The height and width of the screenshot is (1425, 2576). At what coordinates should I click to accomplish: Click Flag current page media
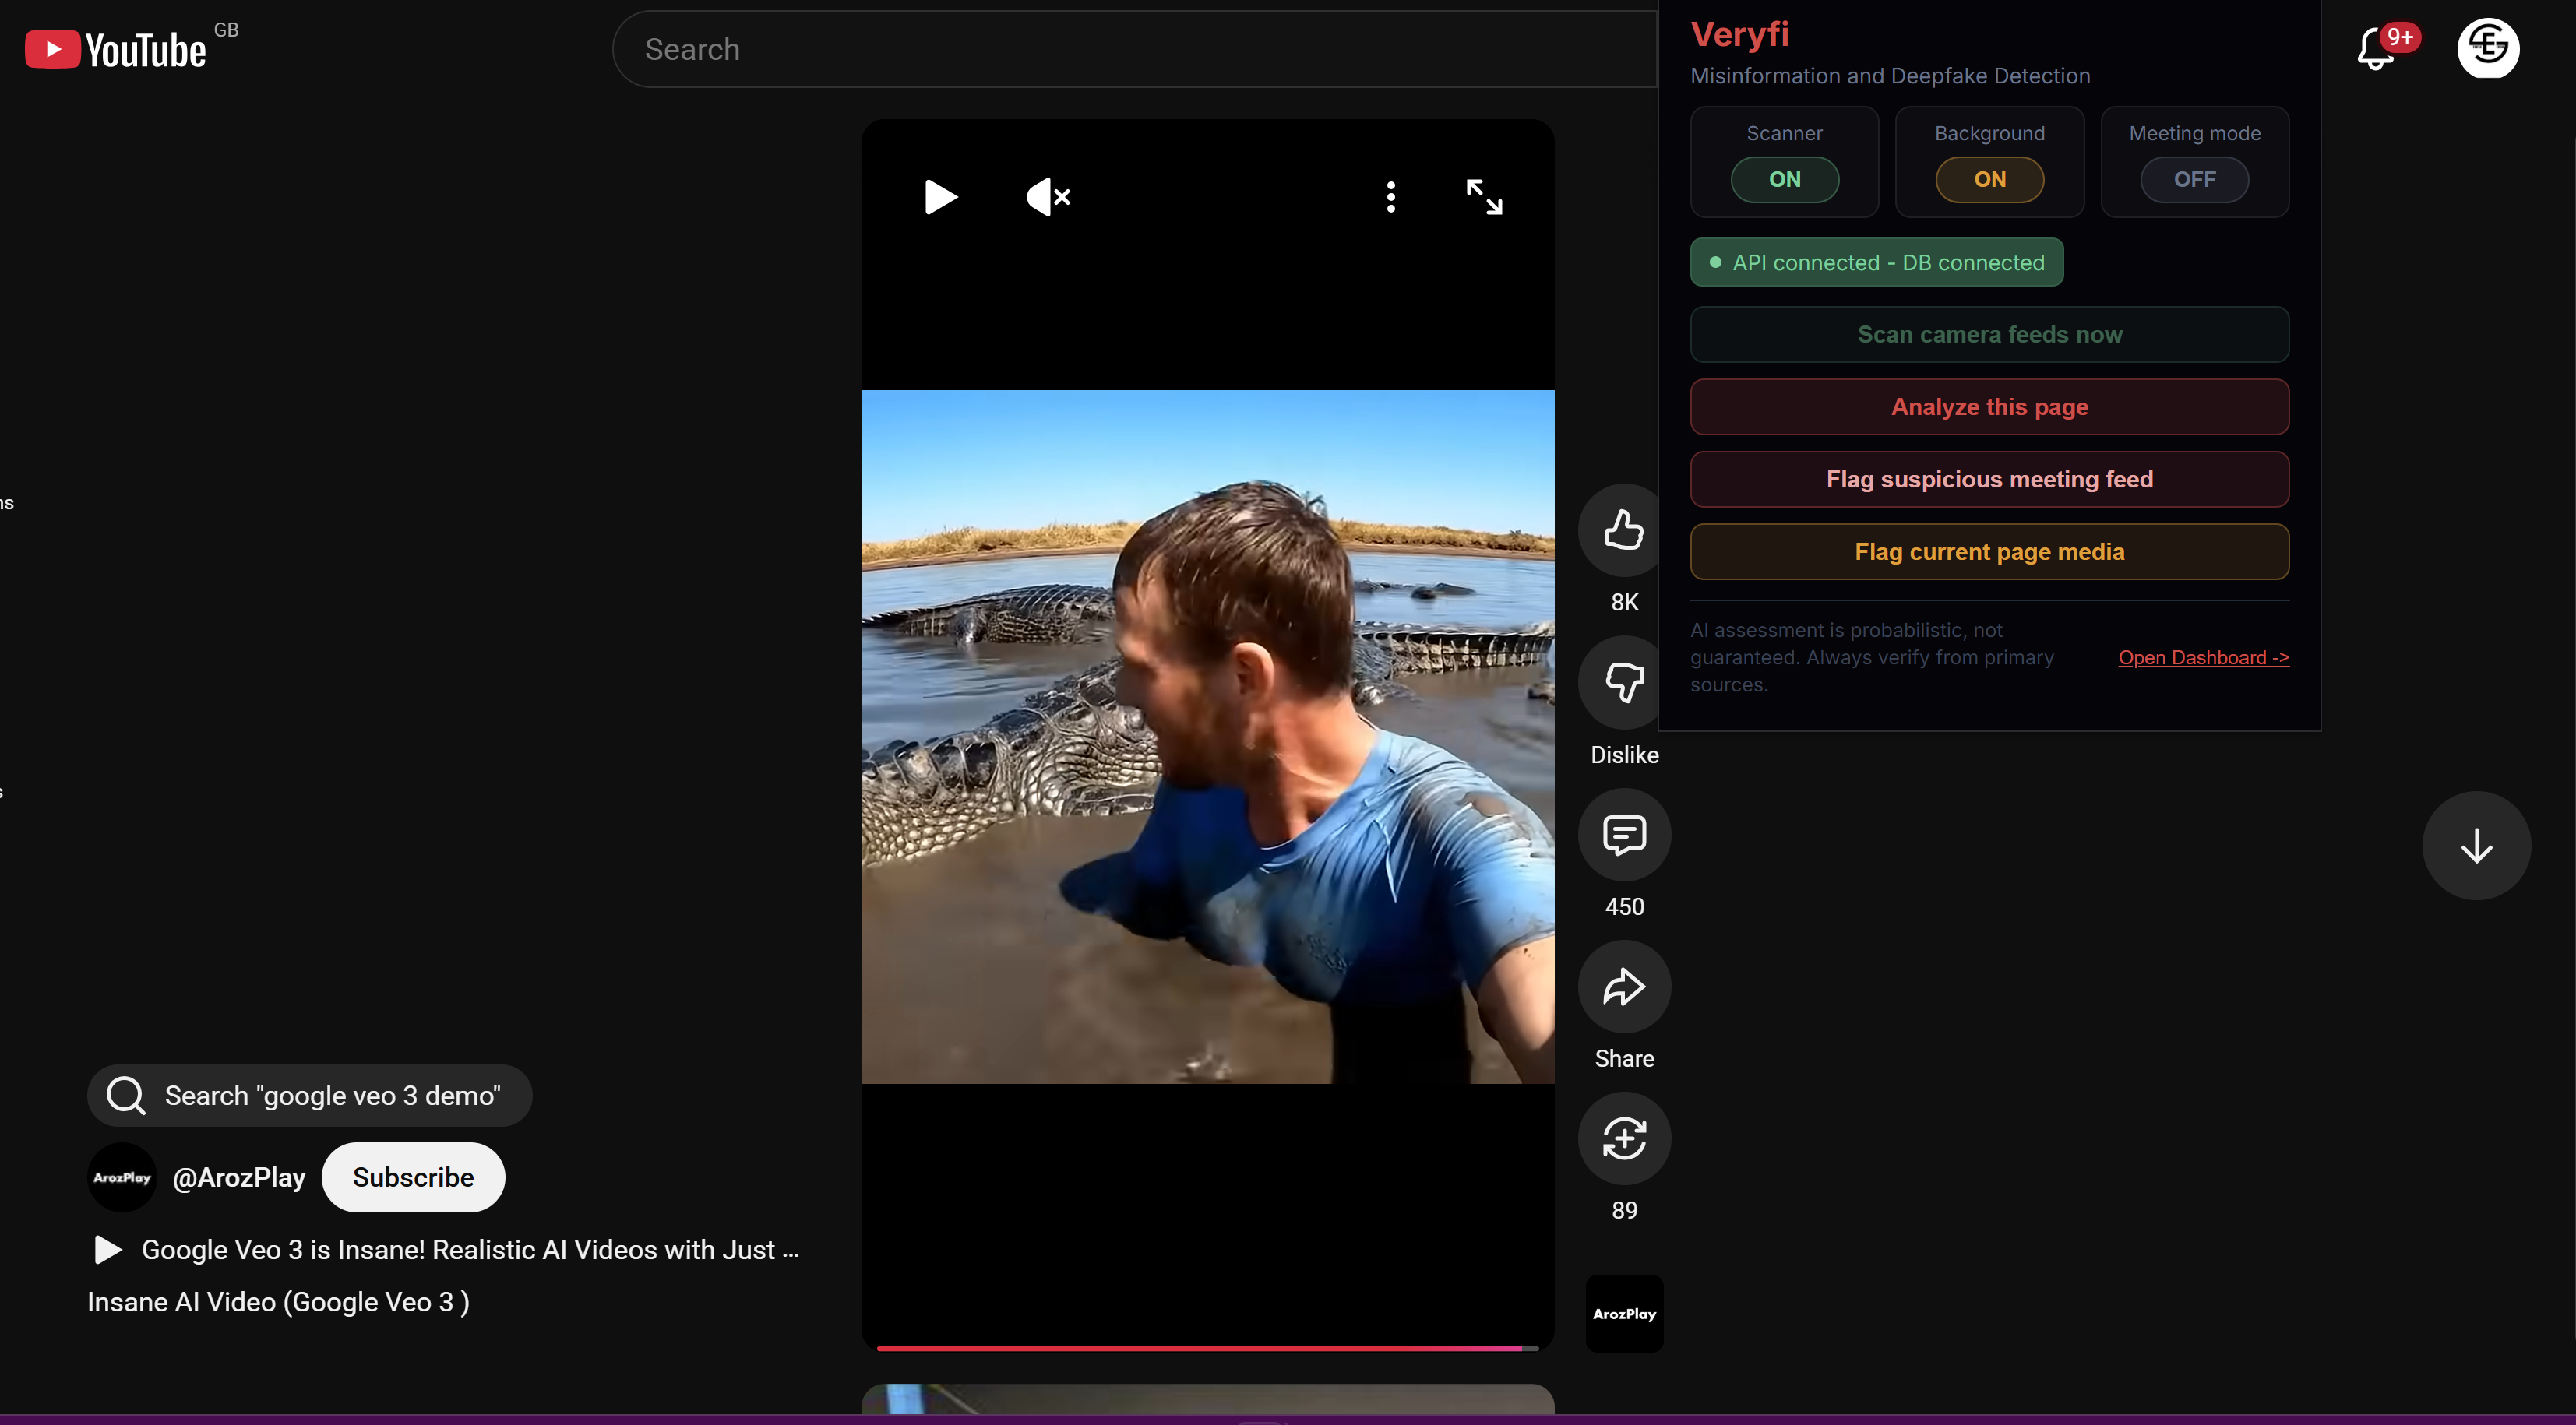click(1989, 552)
